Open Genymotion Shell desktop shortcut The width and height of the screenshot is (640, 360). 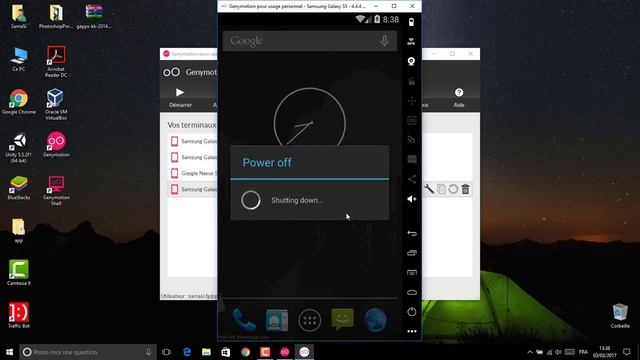tap(56, 190)
